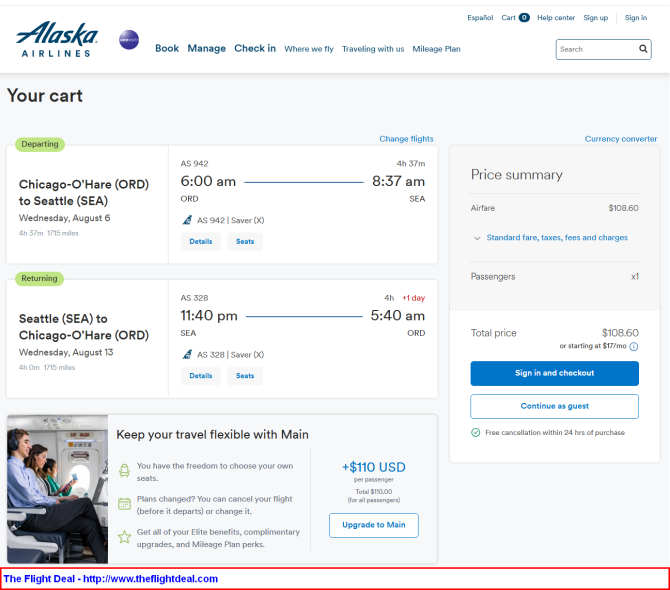Open Where we fly
Screen dimensions: 670x590
pos(309,49)
